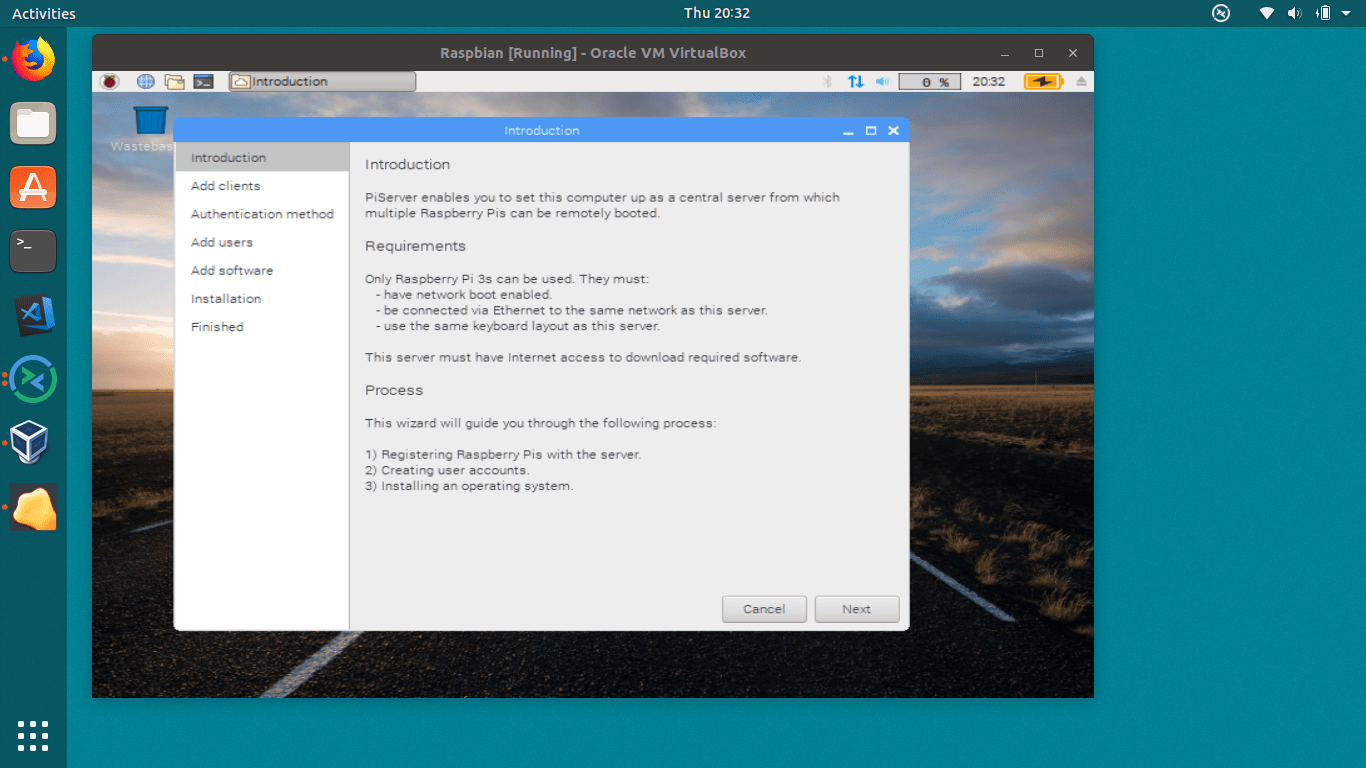Click the Bluetooth icon in Raspbian tray
Screen dimensions: 1366x768
(827, 81)
